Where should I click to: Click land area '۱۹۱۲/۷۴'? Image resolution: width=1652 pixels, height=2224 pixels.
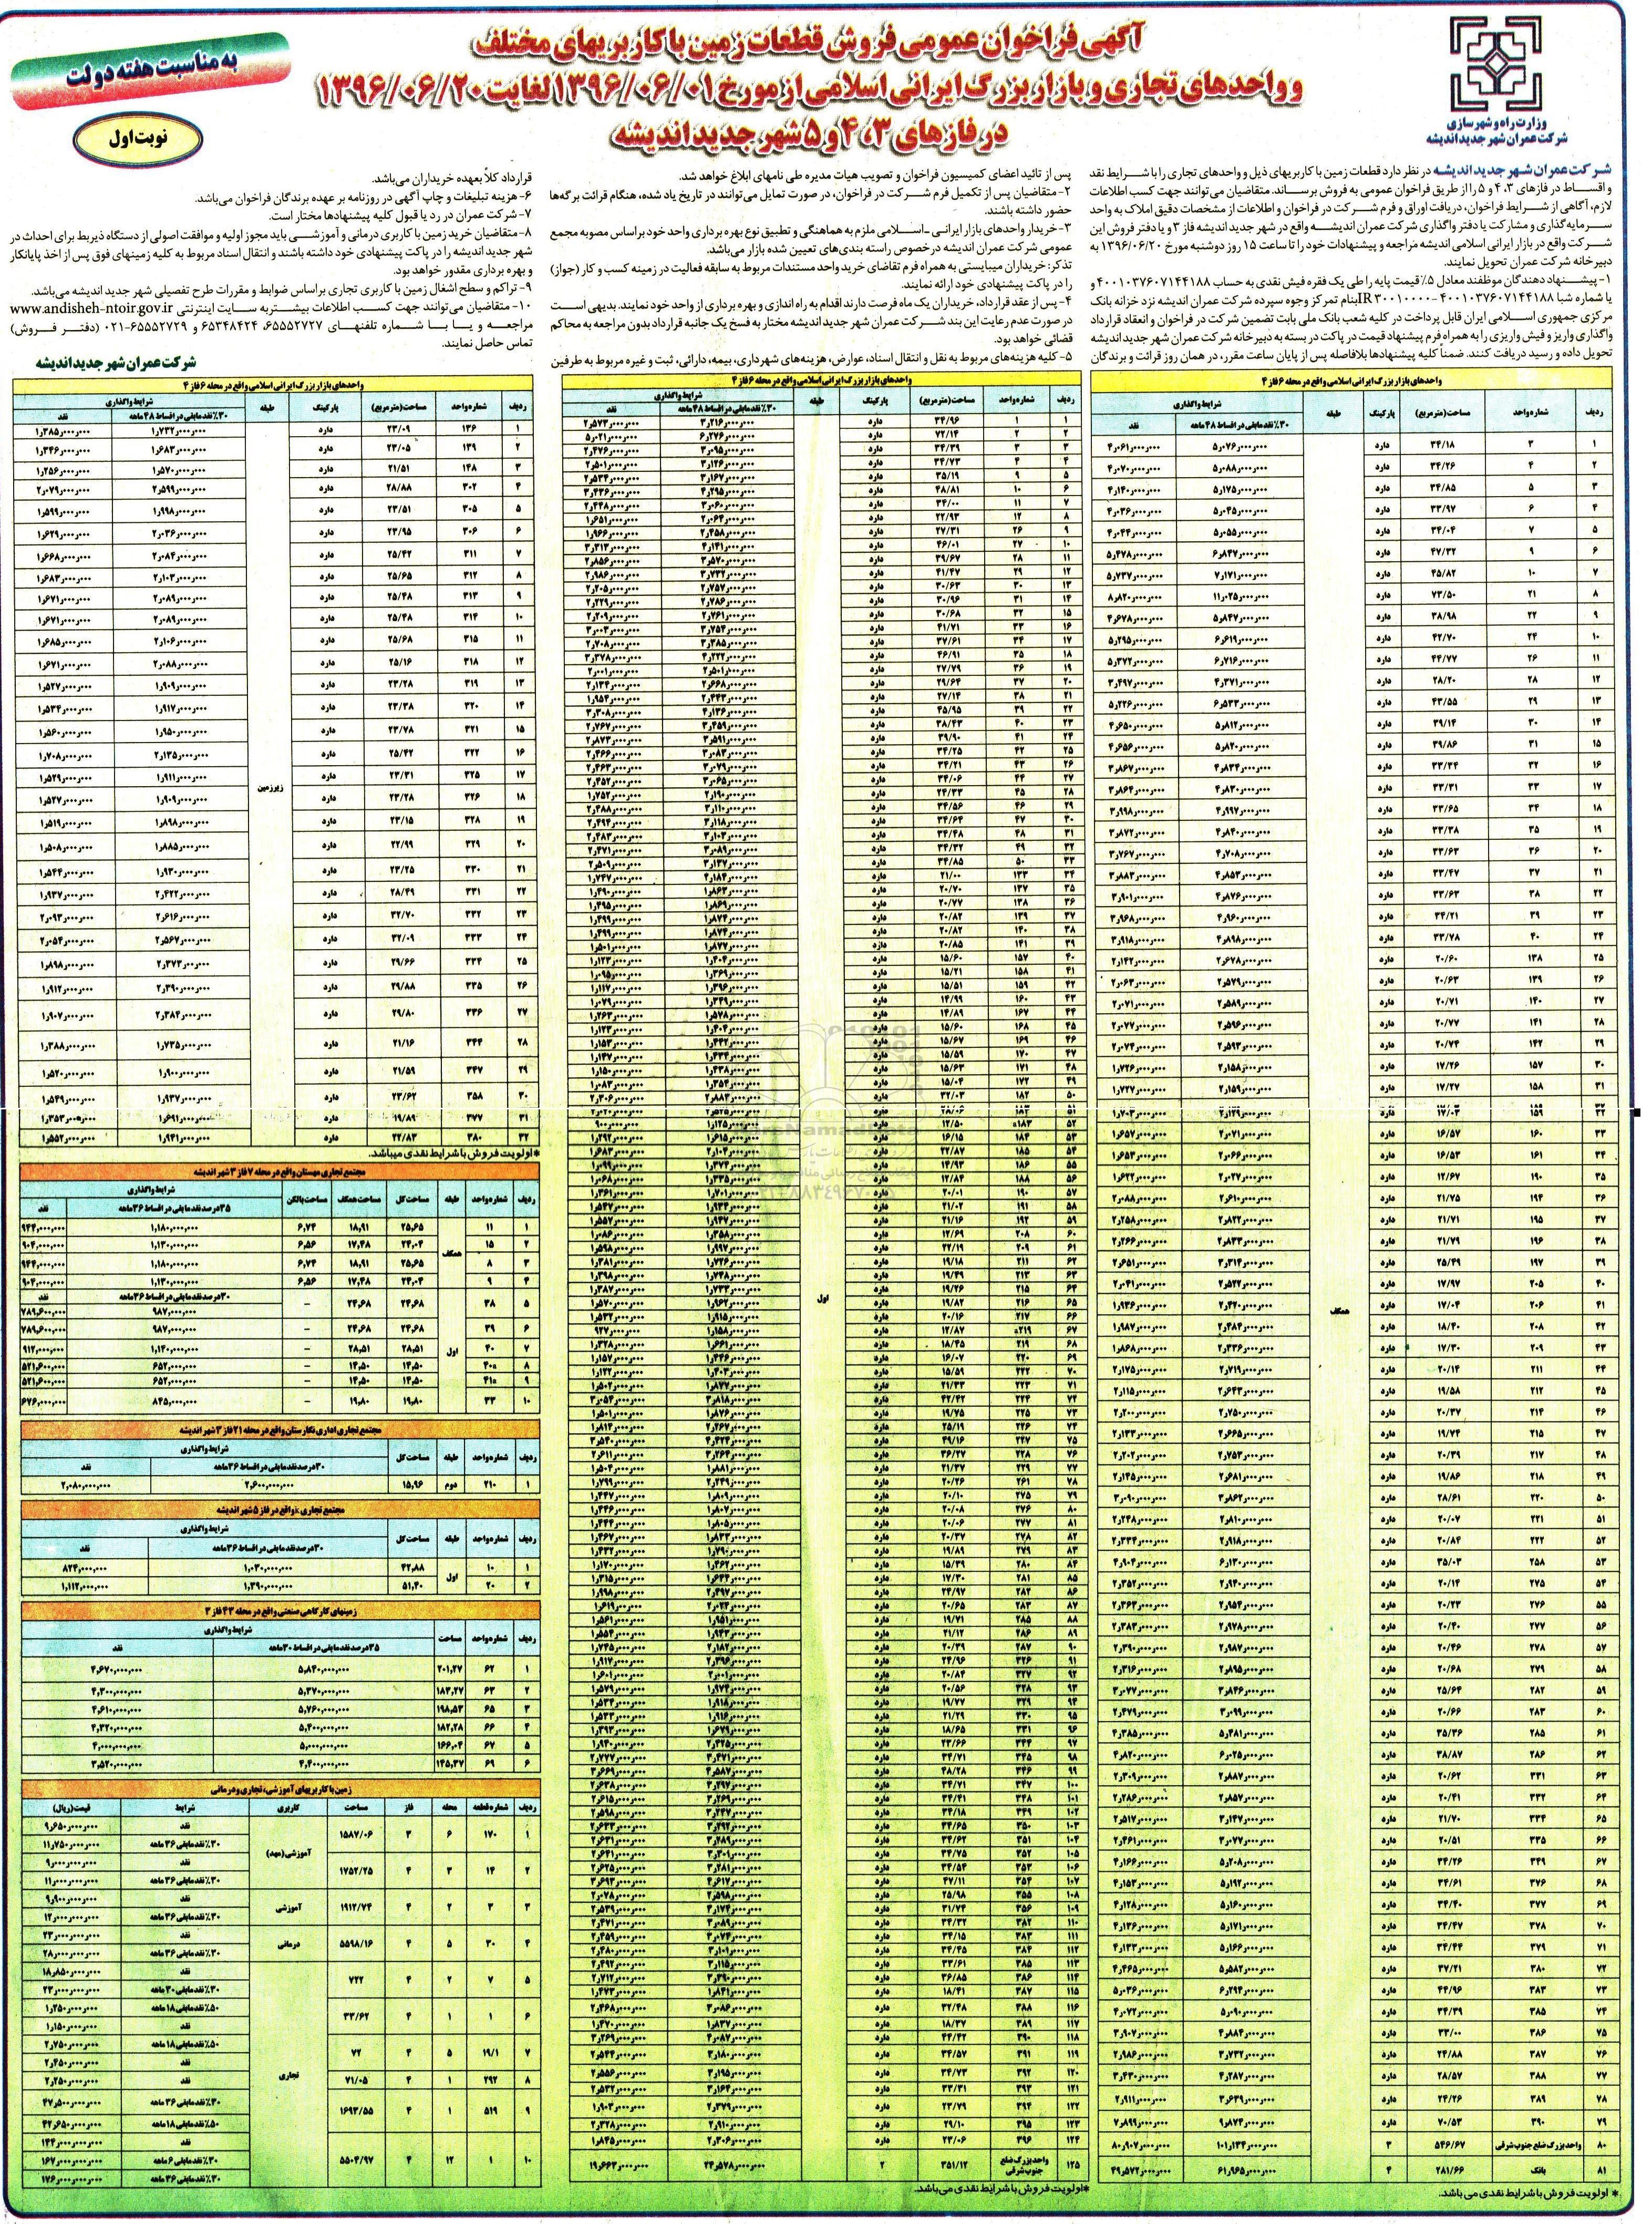356,1907
